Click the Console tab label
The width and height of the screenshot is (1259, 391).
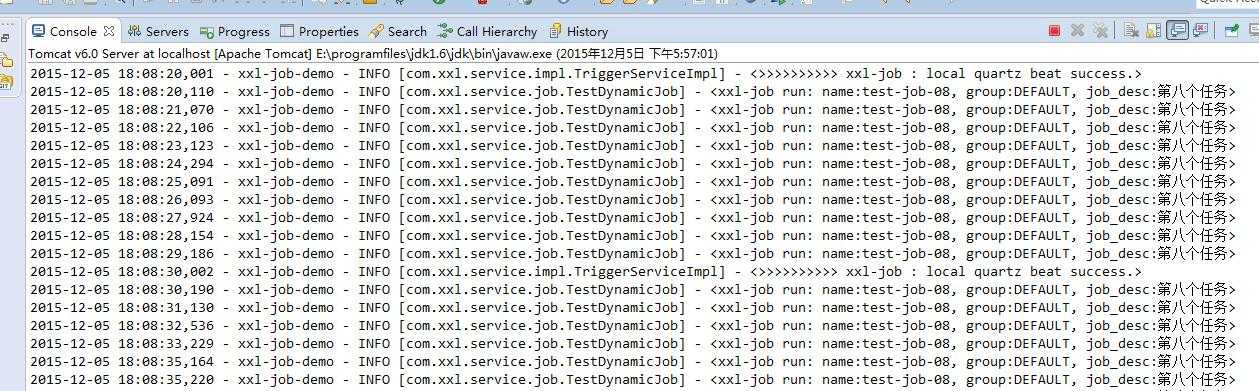73,31
